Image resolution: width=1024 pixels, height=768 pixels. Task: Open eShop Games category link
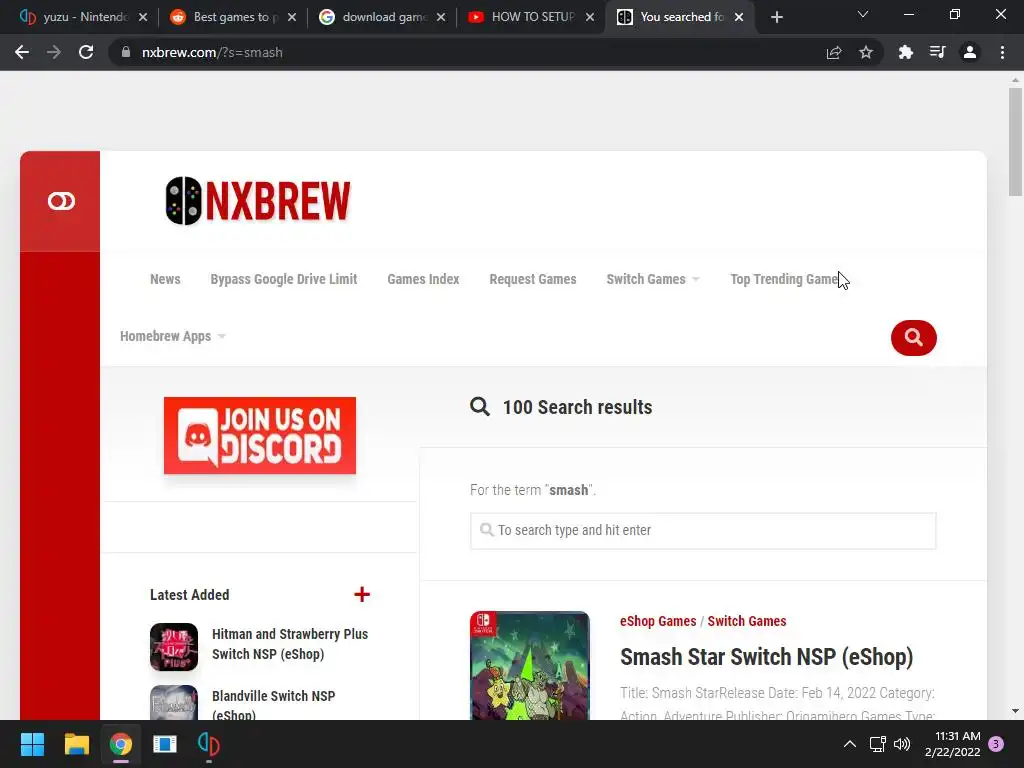tap(658, 621)
